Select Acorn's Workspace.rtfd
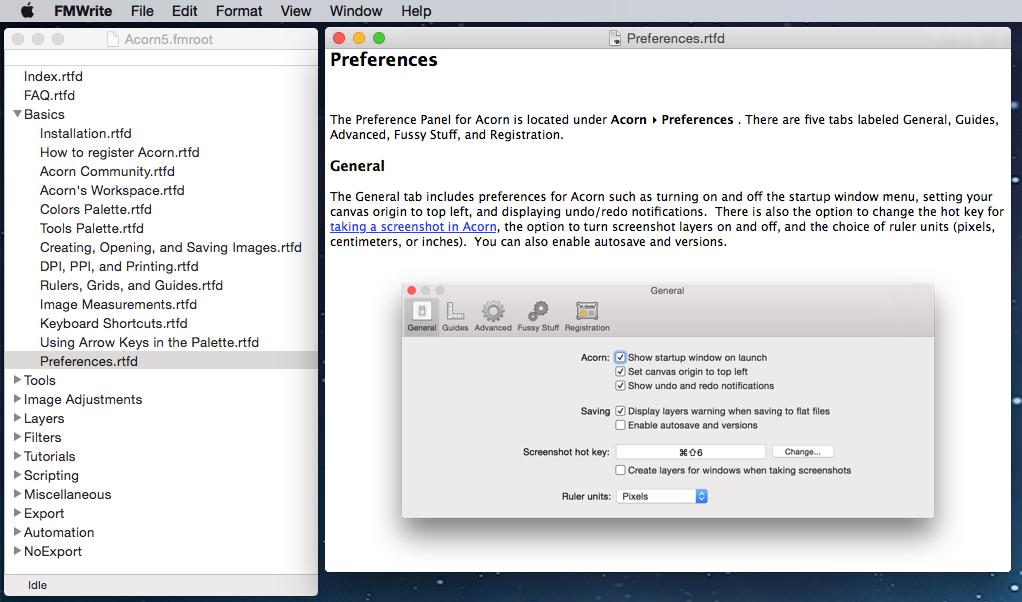The height and width of the screenshot is (602, 1022). coord(112,190)
